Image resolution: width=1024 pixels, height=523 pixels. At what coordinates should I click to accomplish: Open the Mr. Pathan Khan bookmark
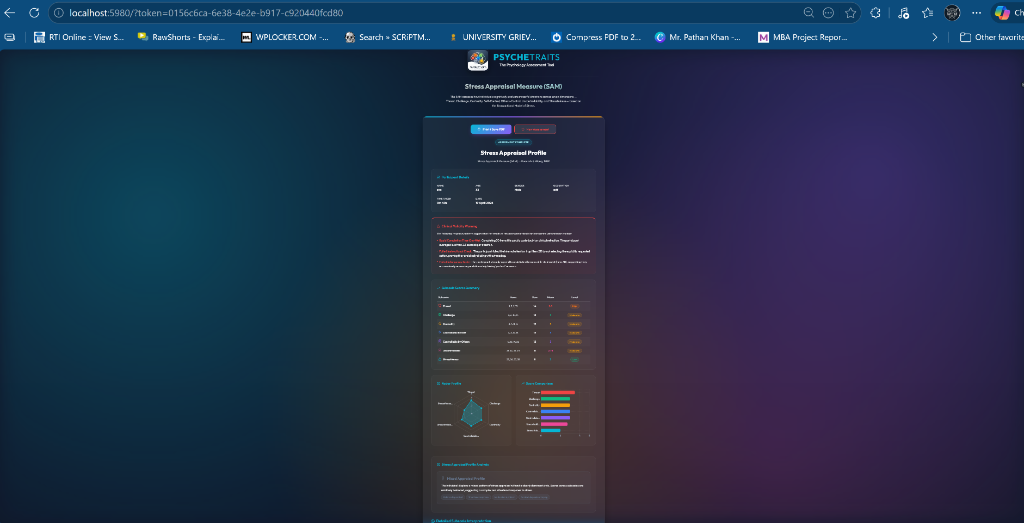[699, 37]
